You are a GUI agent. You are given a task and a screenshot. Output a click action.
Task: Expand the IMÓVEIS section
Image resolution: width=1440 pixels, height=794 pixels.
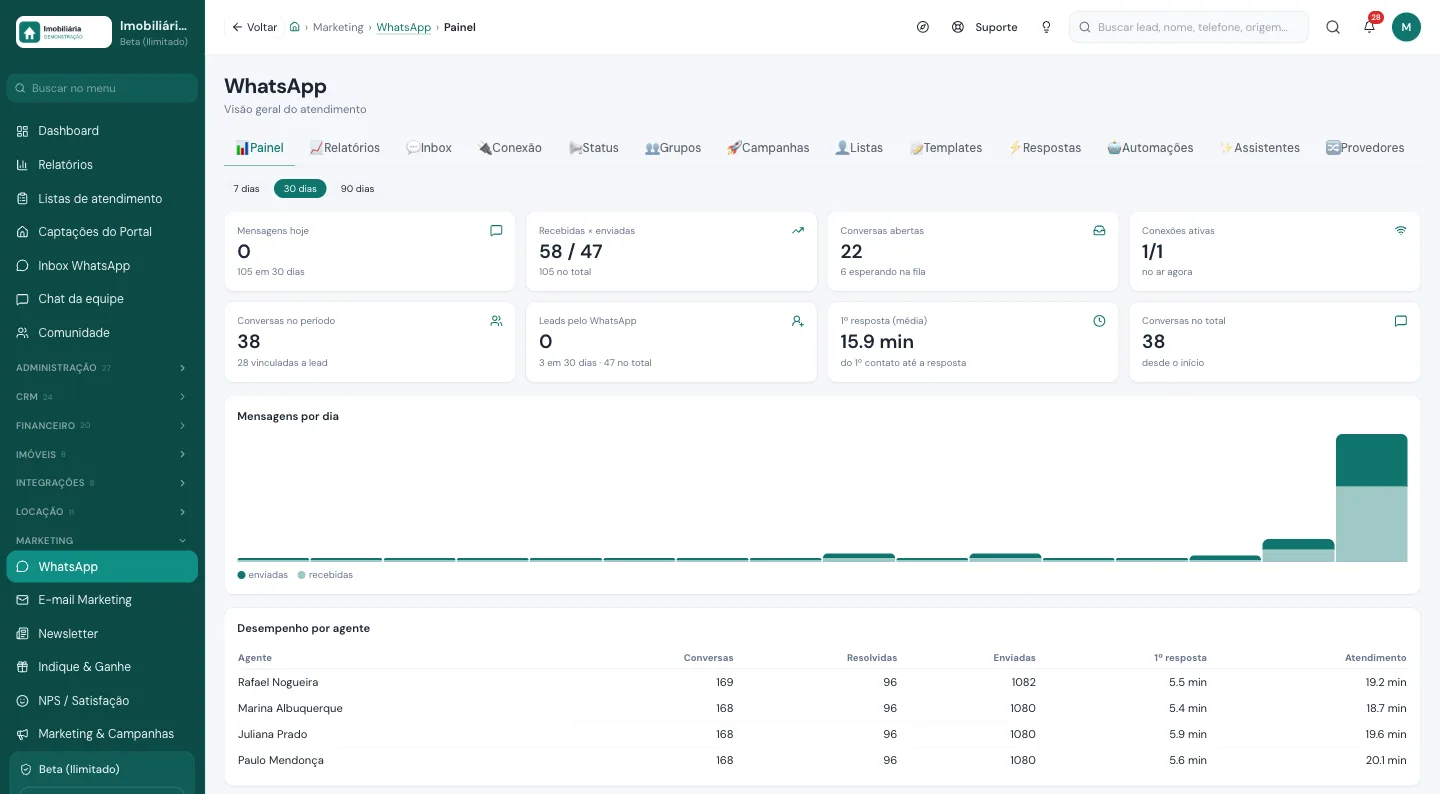tap(102, 454)
